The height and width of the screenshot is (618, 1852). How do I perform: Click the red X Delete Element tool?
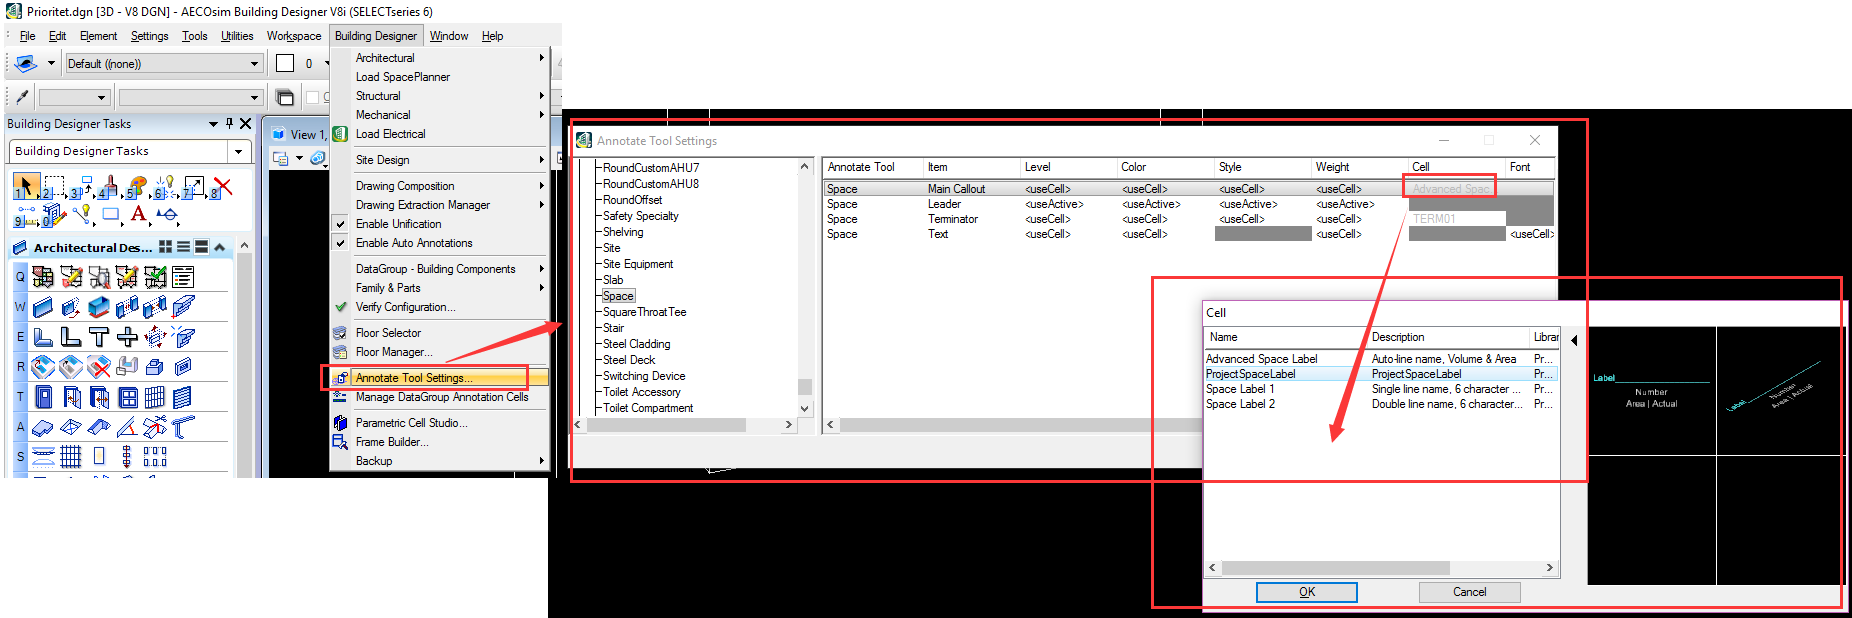(x=223, y=186)
